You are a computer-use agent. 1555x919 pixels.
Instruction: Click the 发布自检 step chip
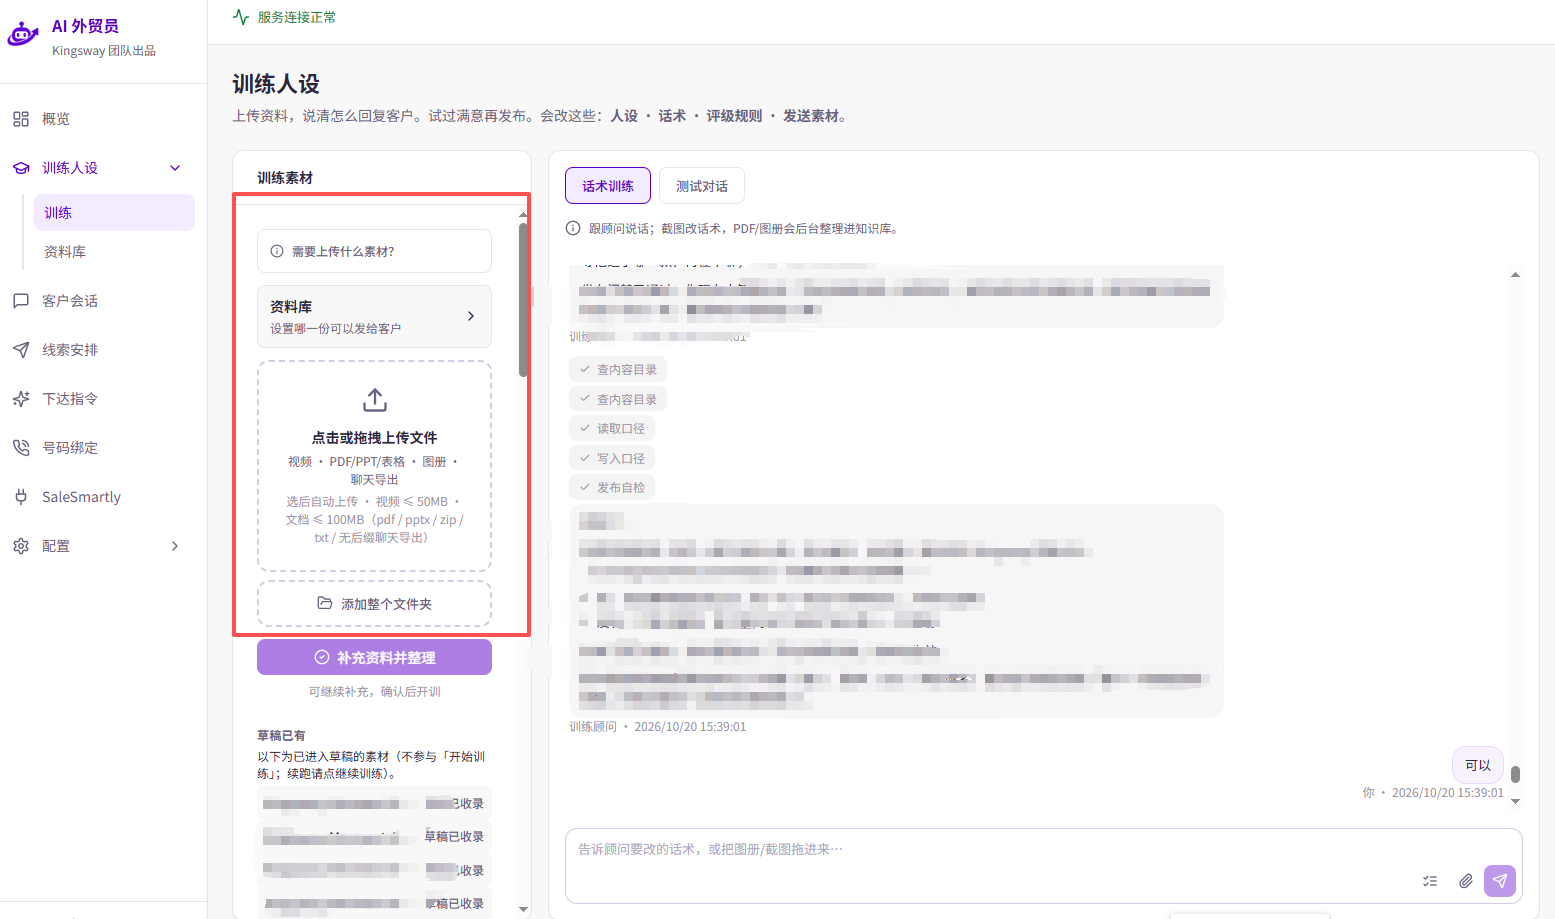[x=612, y=487]
